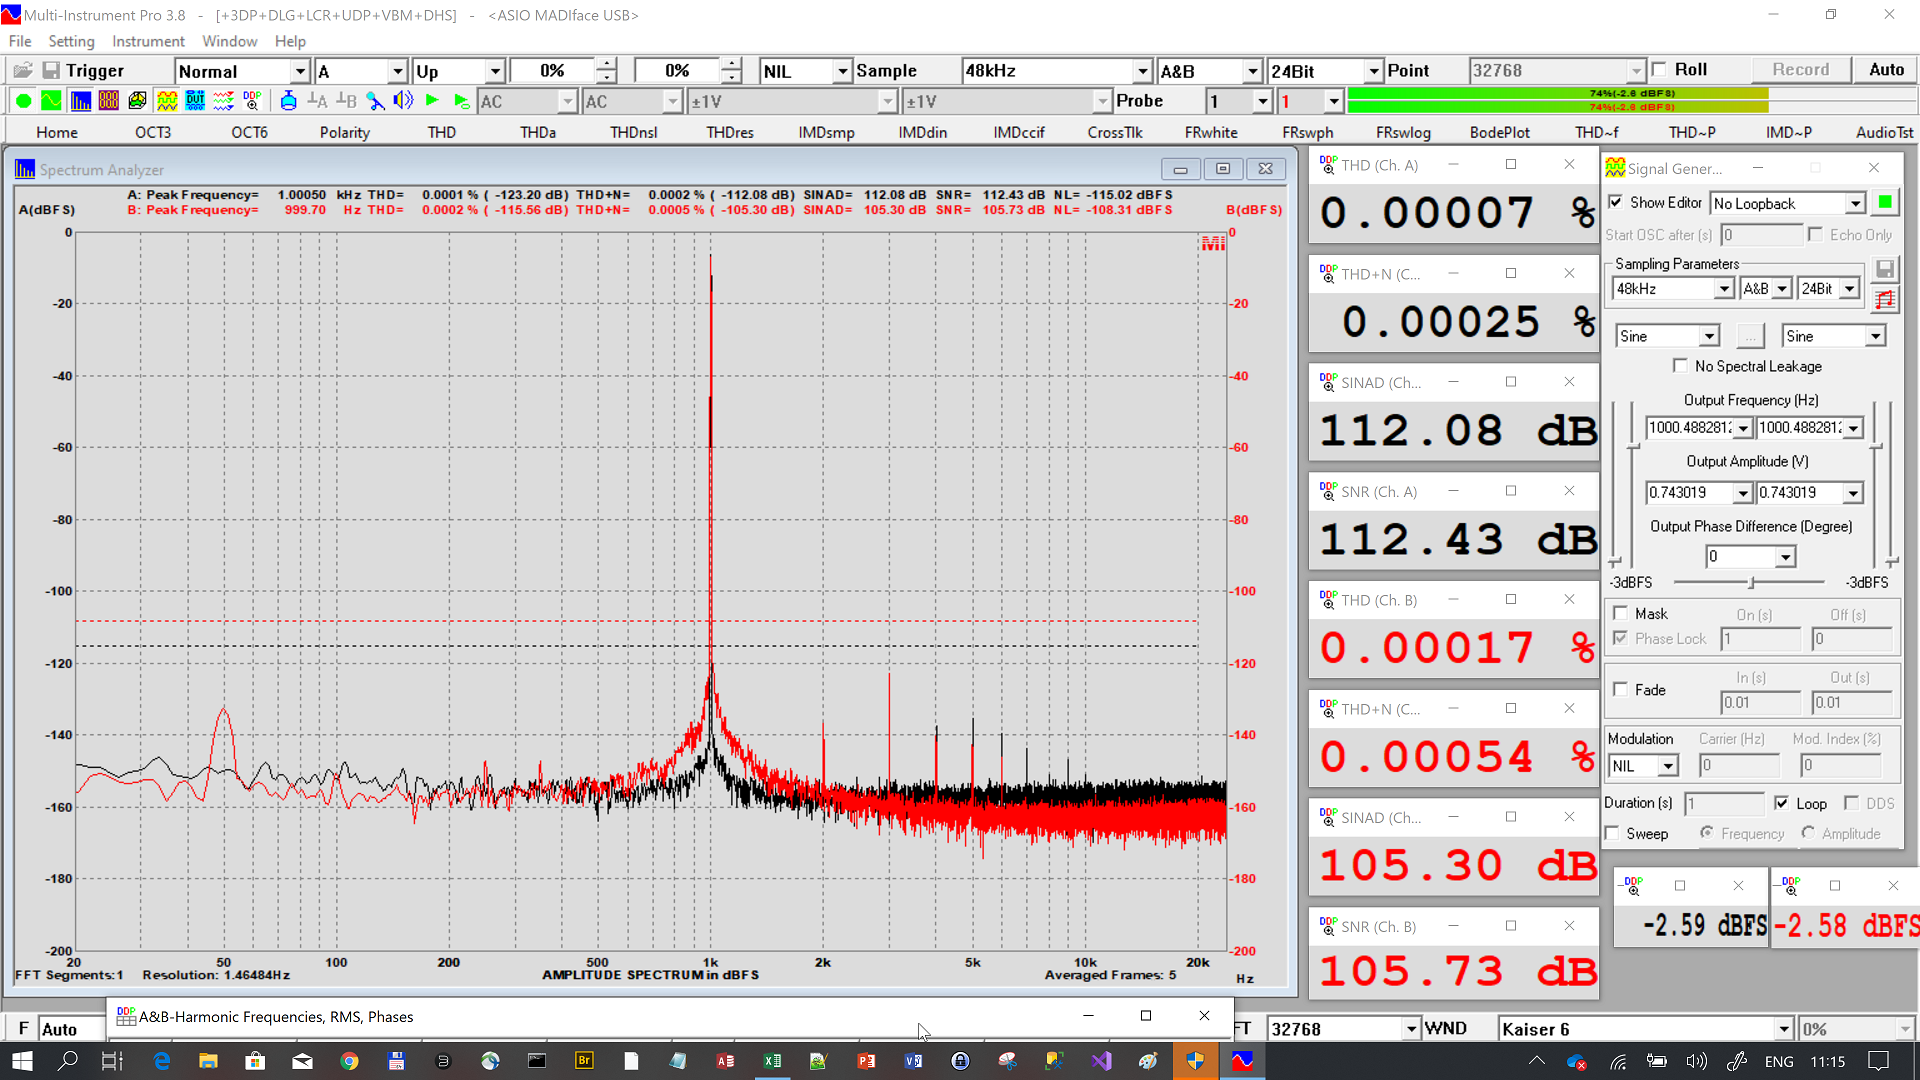Open the Spectrum Analyzer bar-chart icon

tap(80, 101)
